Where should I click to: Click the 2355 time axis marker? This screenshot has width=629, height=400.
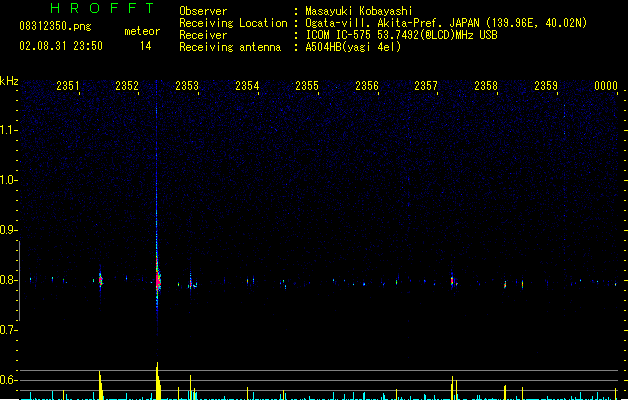point(307,86)
